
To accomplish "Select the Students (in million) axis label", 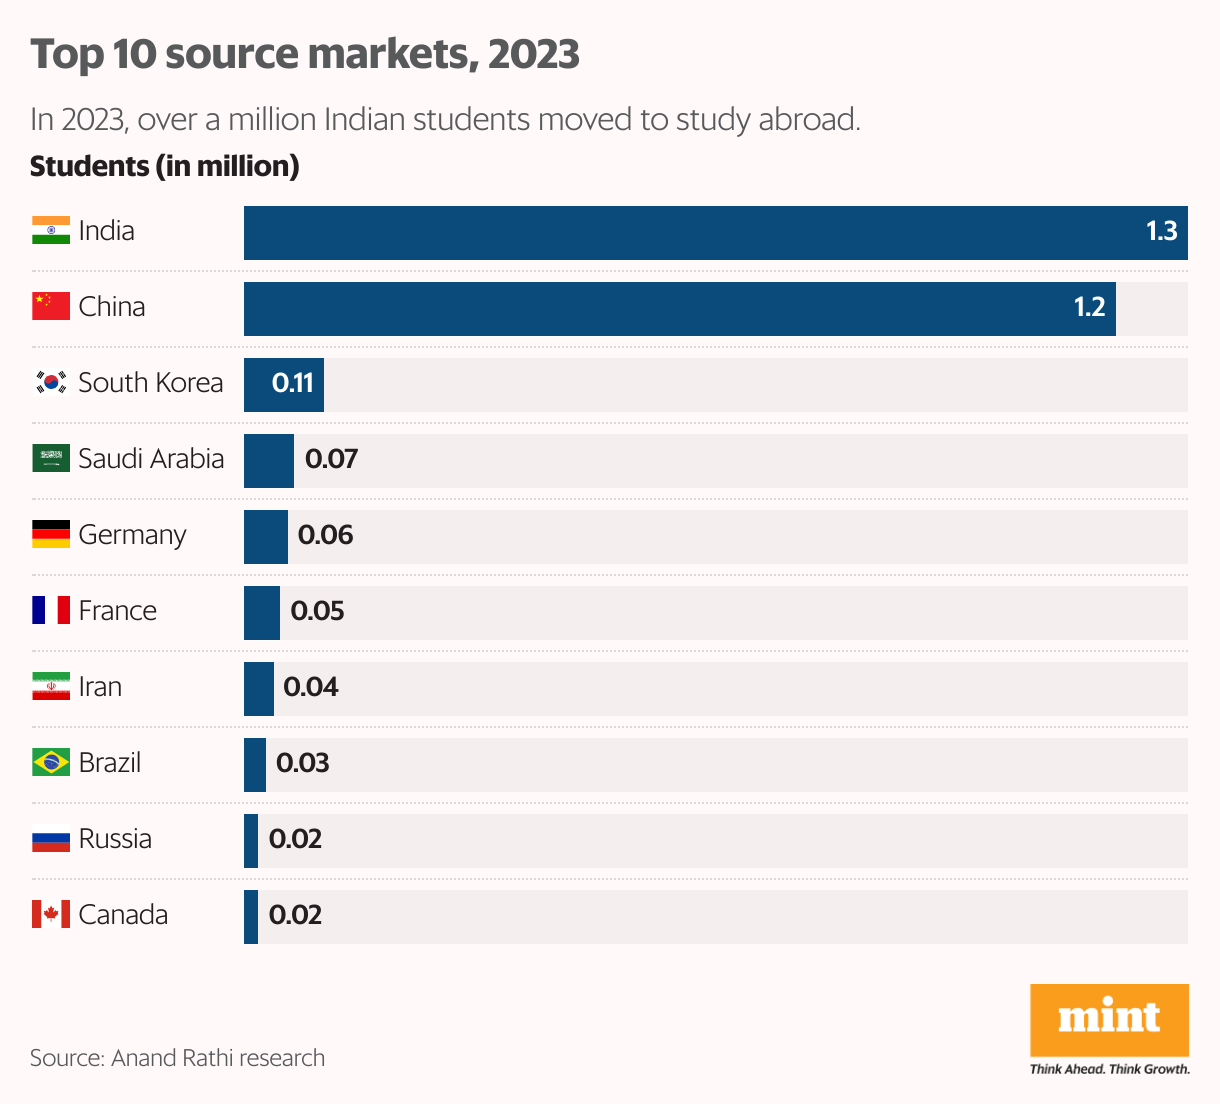I will 164,166.
